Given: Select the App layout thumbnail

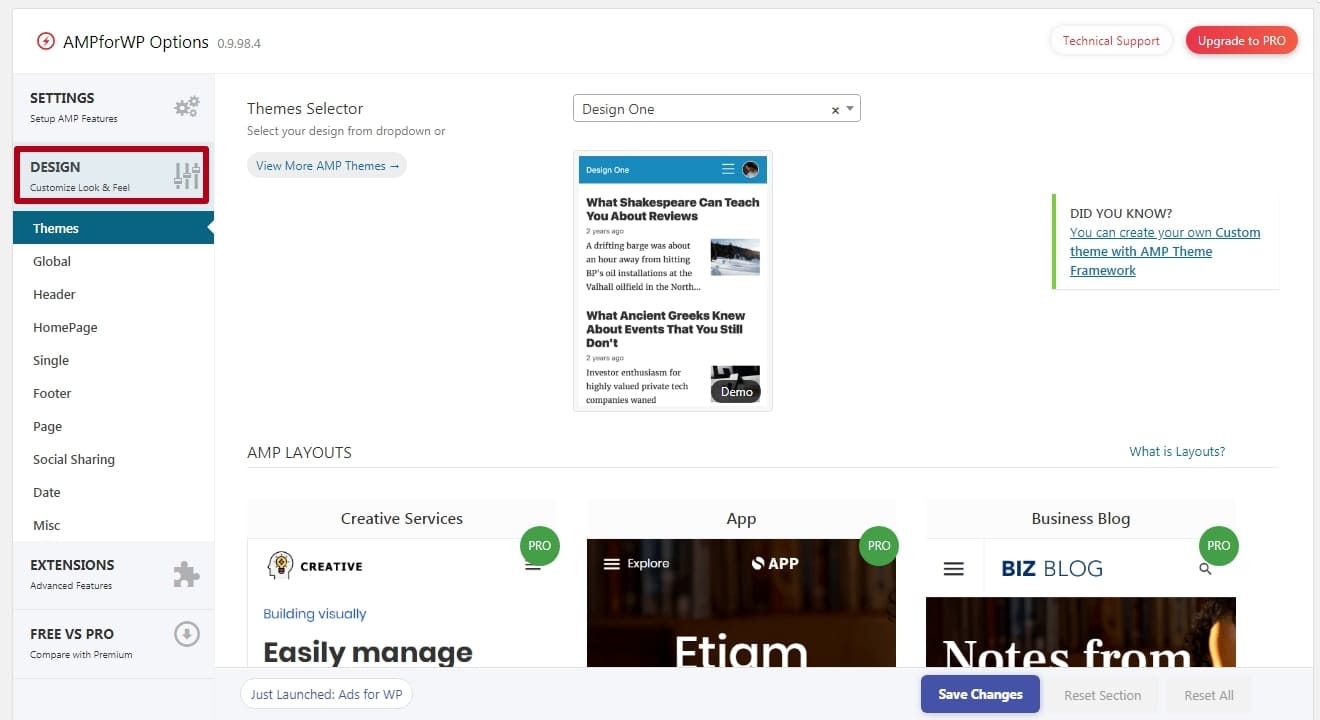Looking at the screenshot, I should point(741,584).
